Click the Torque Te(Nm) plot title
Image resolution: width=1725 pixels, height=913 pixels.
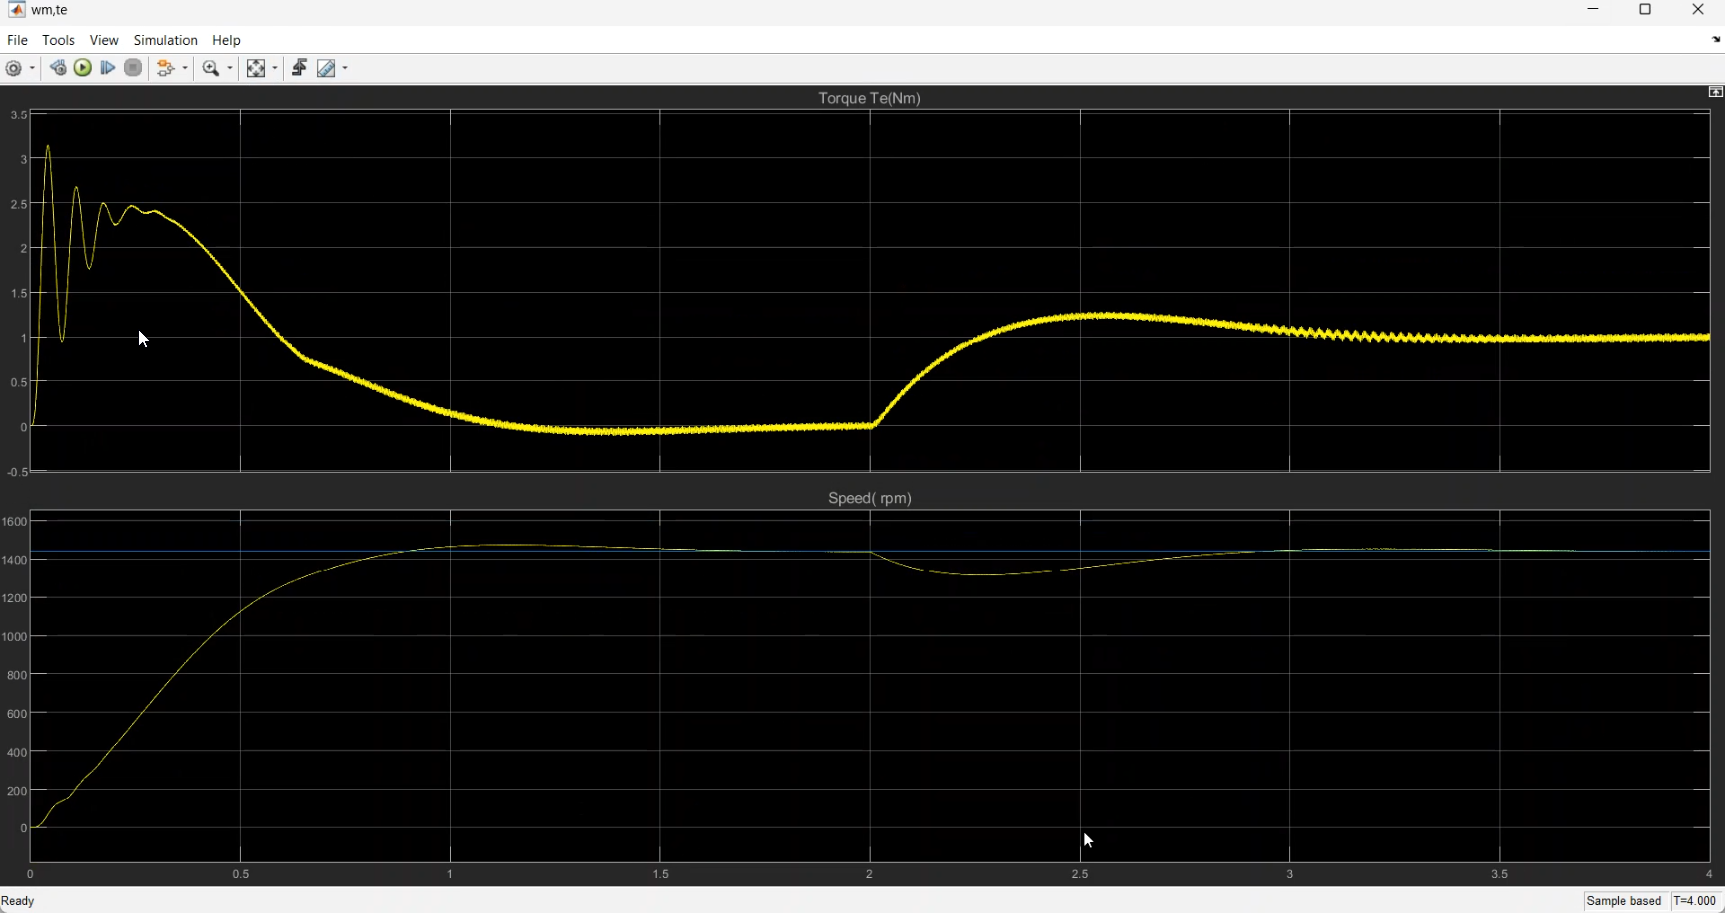click(870, 98)
